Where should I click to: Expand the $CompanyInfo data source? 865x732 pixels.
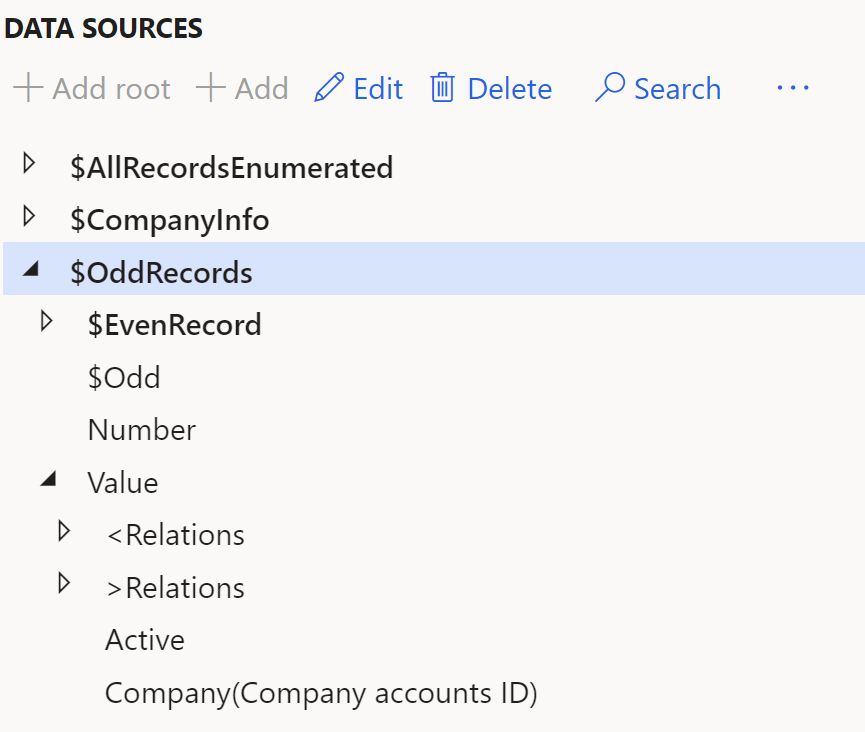point(28,215)
